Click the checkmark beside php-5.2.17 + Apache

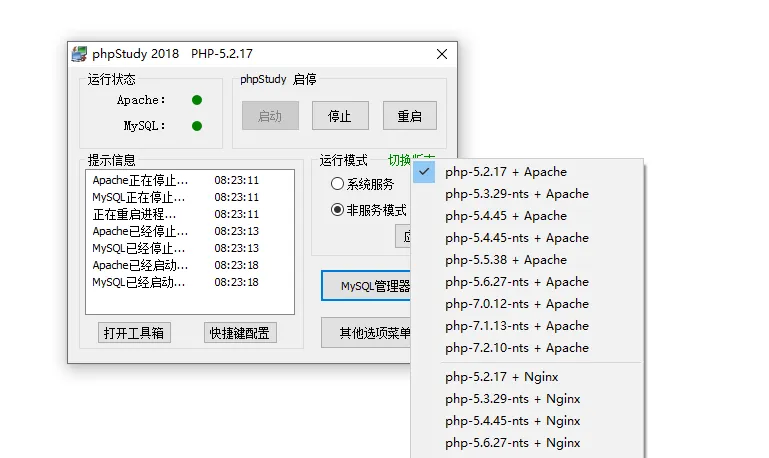pos(424,172)
